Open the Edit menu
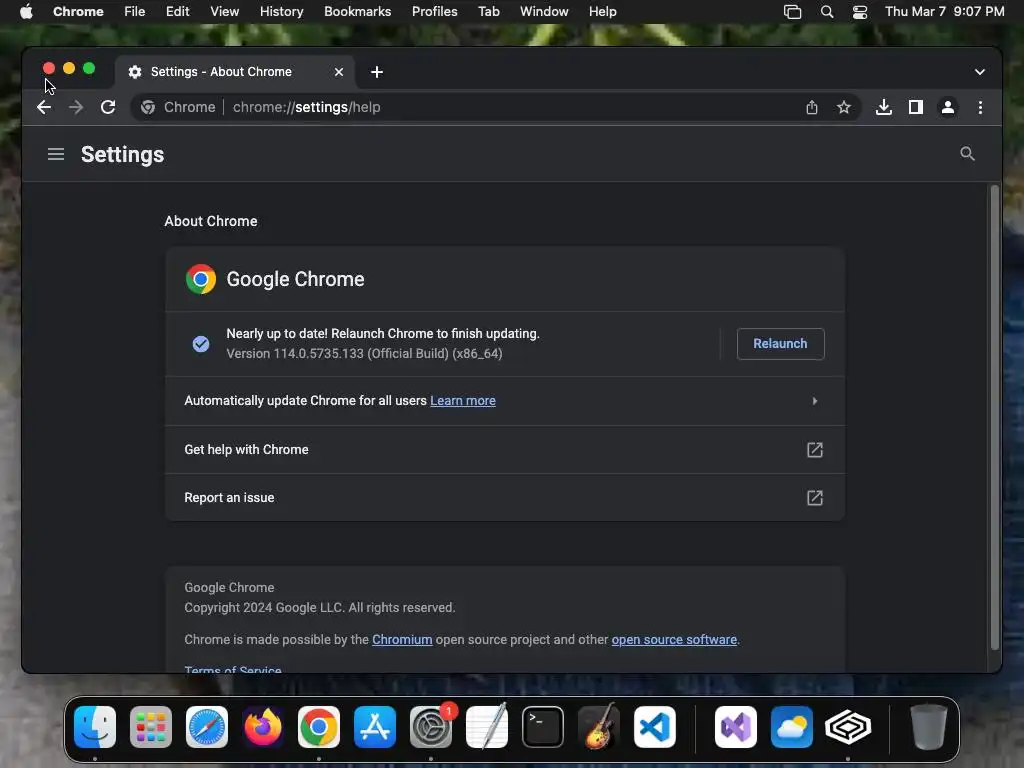Image resolution: width=1024 pixels, height=768 pixels. point(177,12)
